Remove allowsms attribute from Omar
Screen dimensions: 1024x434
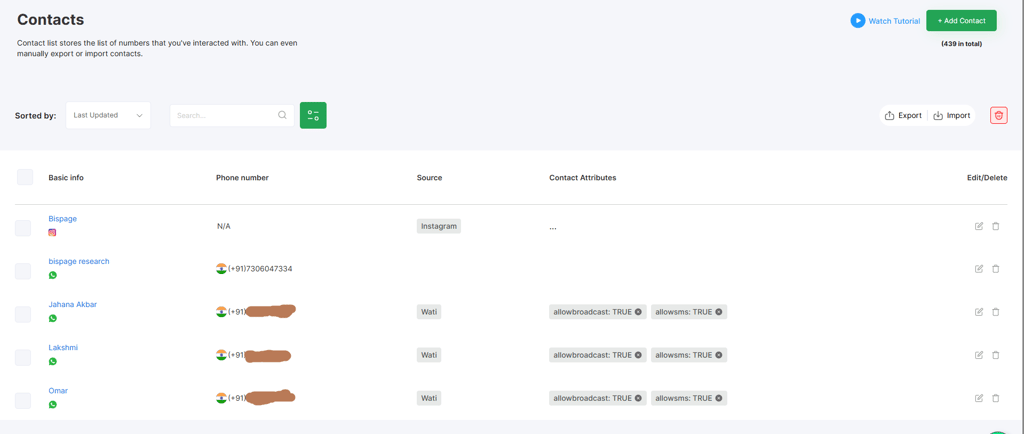(718, 398)
